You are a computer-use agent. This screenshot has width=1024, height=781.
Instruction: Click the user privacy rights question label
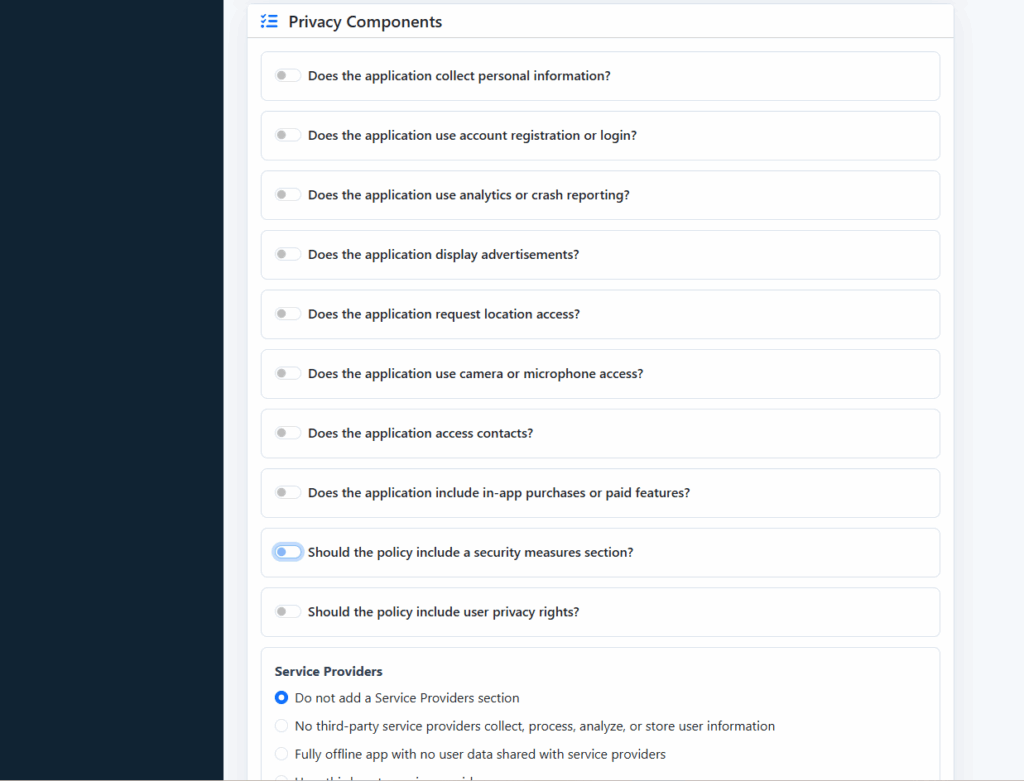point(443,612)
